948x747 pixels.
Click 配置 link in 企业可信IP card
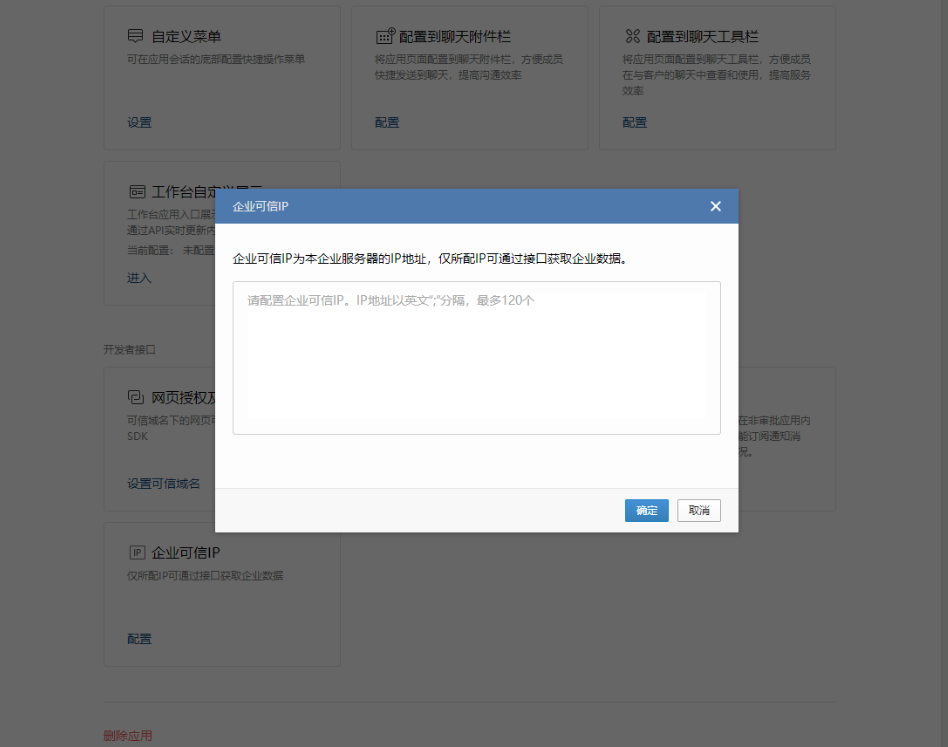point(139,639)
